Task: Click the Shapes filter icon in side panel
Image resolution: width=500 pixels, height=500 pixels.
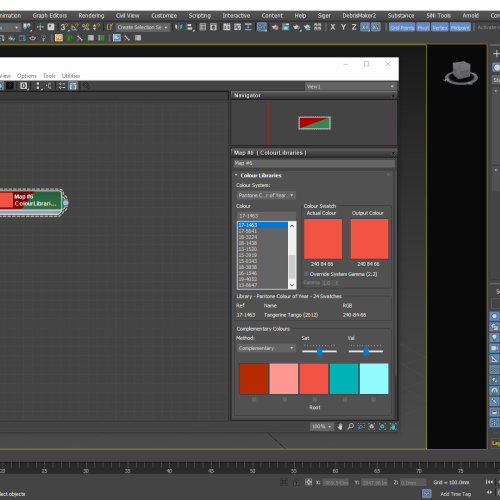Action: pyautogui.click(x=494, y=327)
